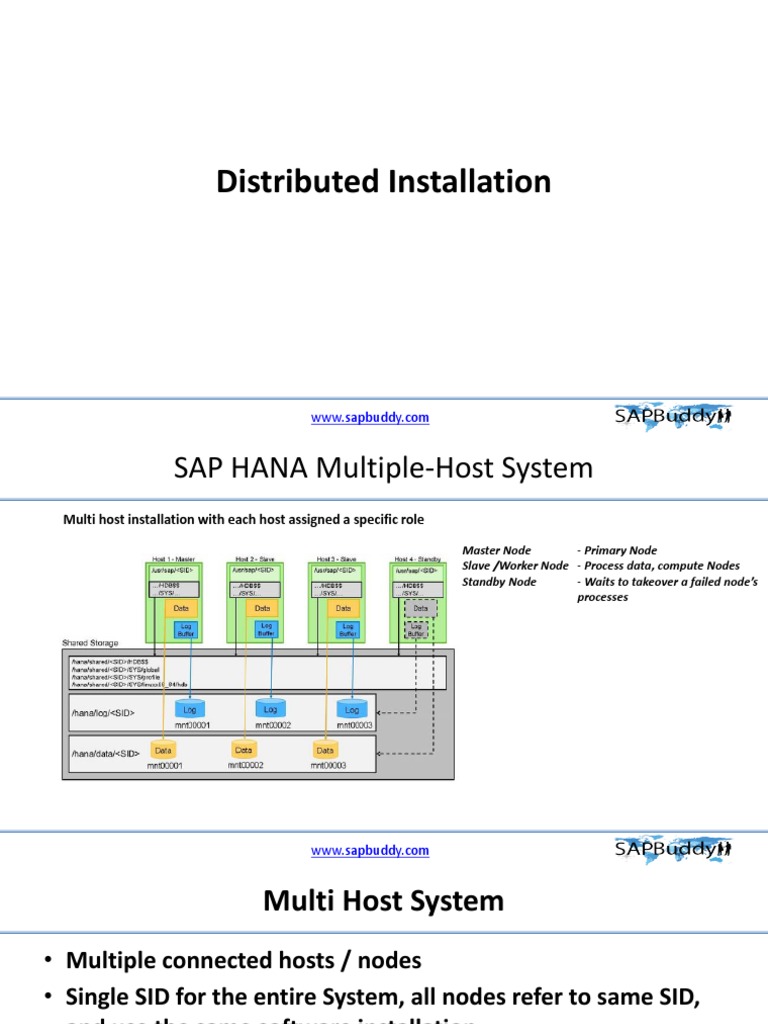Click the Host 3 - Slave box
The height and width of the screenshot is (1024, 768).
(336, 602)
